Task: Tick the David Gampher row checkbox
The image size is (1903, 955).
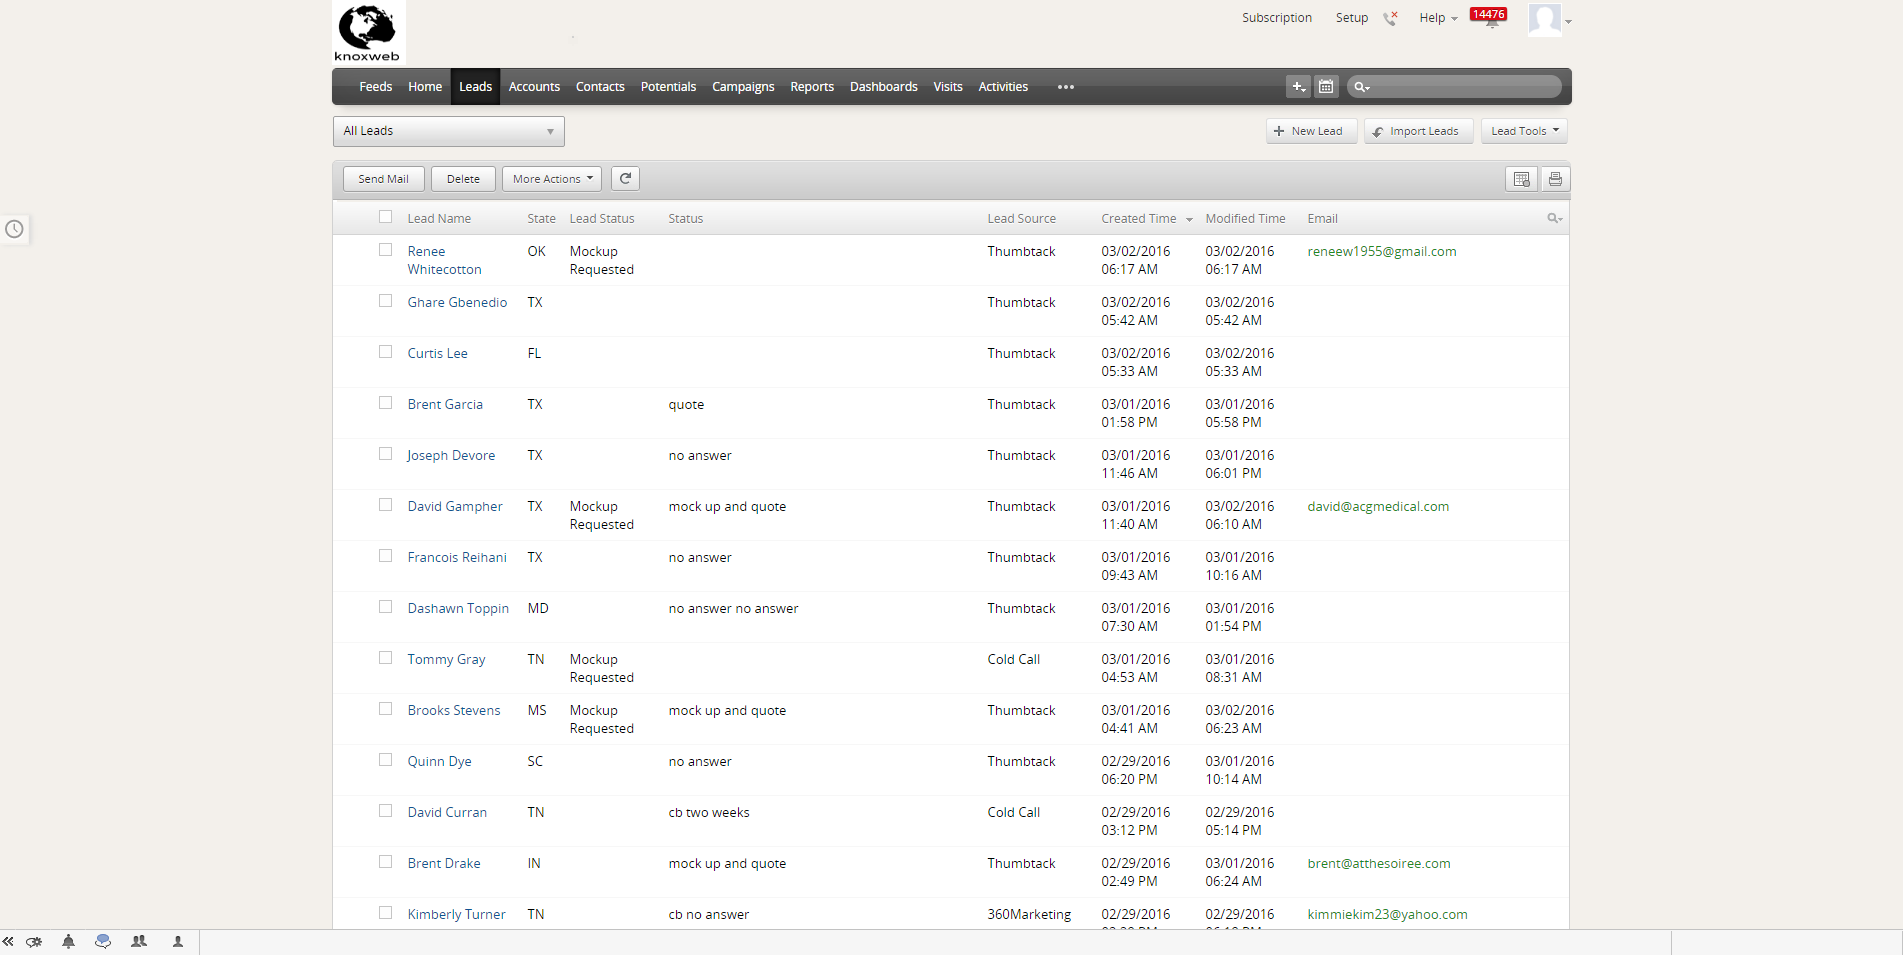Action: click(385, 505)
